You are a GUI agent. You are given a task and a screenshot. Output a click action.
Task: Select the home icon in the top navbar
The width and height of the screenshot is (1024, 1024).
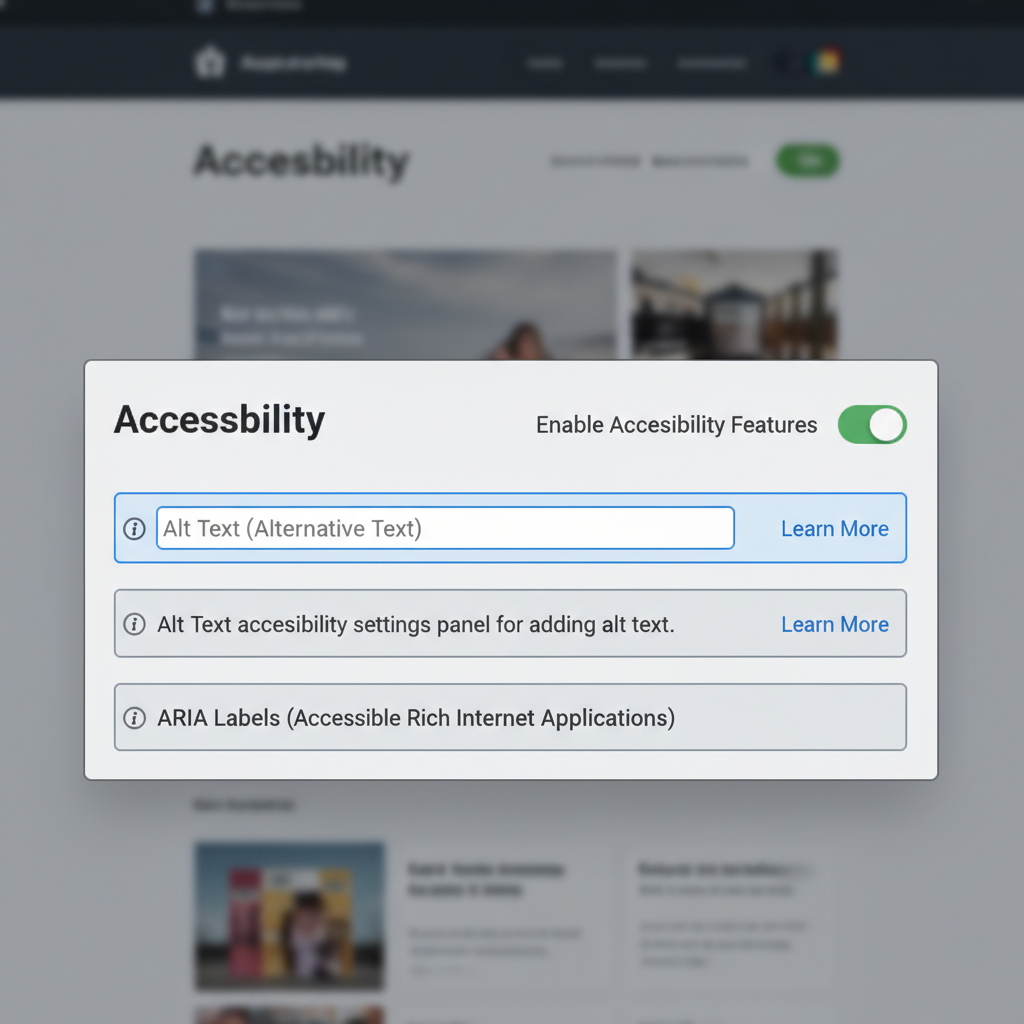[x=210, y=62]
